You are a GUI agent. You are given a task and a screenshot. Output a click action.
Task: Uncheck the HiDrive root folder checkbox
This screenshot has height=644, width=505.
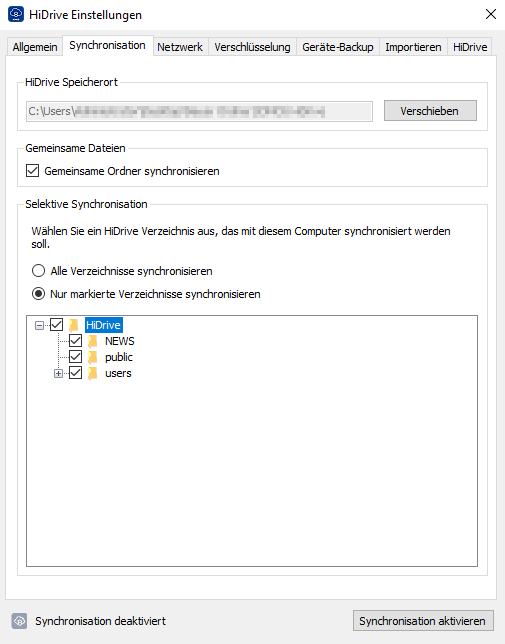tap(56, 325)
